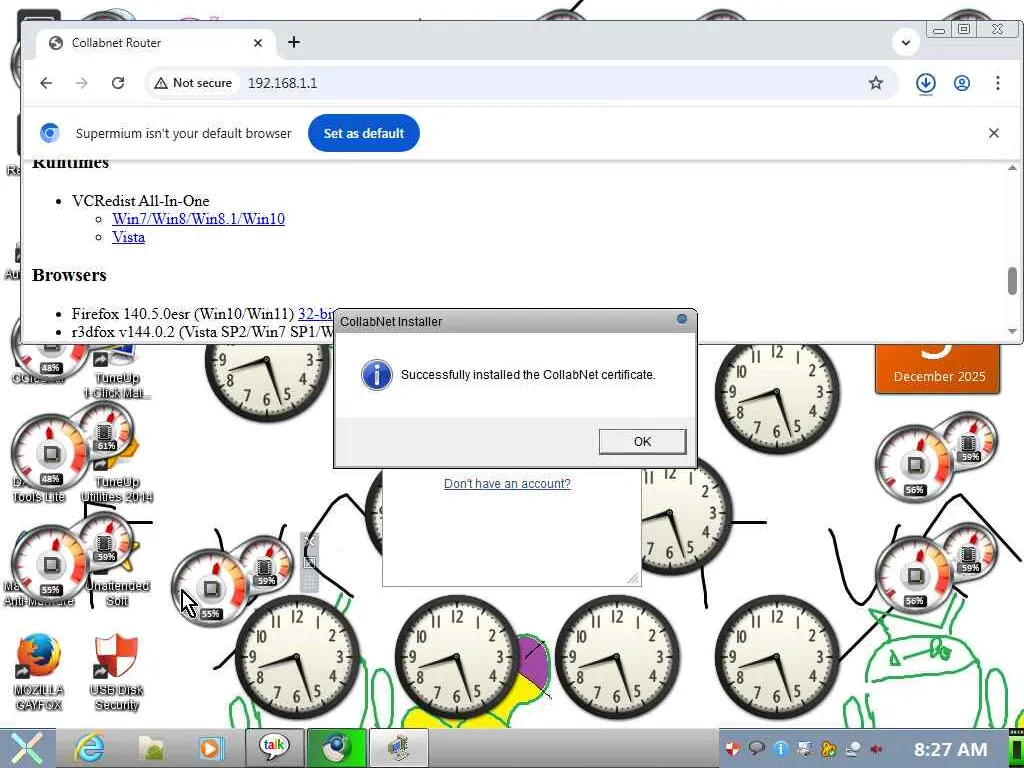Click the page vertical scrollbar thumb

pyautogui.click(x=1012, y=281)
